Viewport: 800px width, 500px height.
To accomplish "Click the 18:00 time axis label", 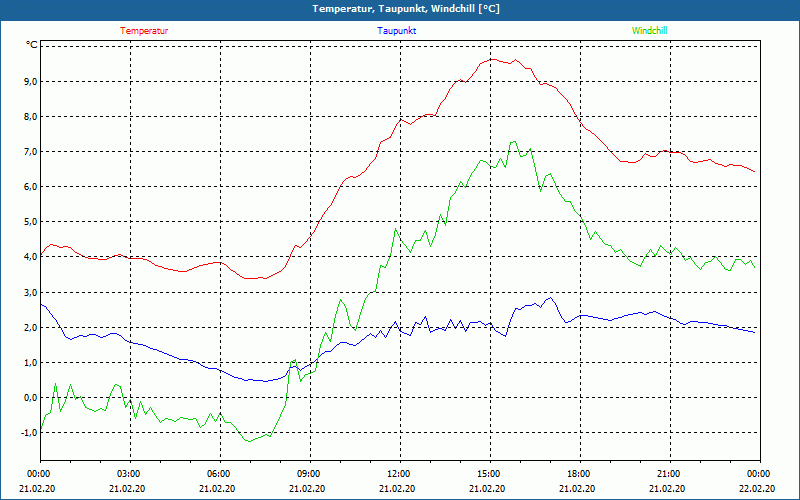I will (x=580, y=474).
